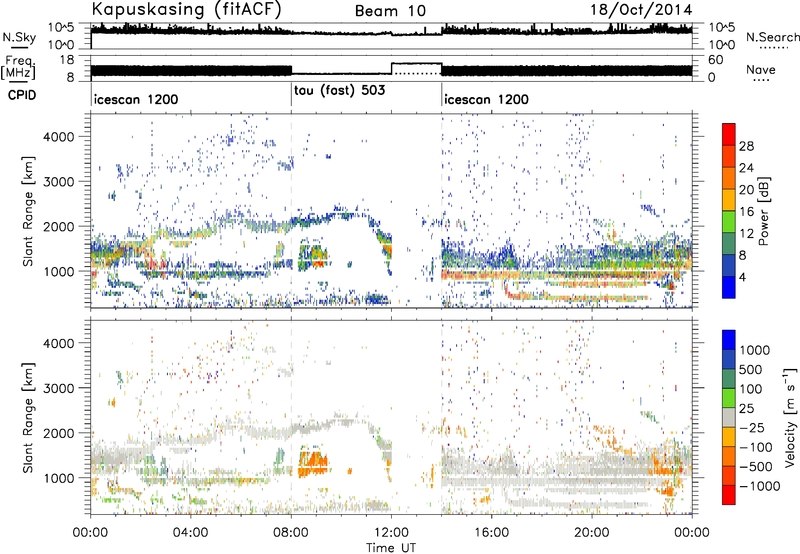
Task: Click the date '18/Oct/2014'
Action: tap(641, 10)
